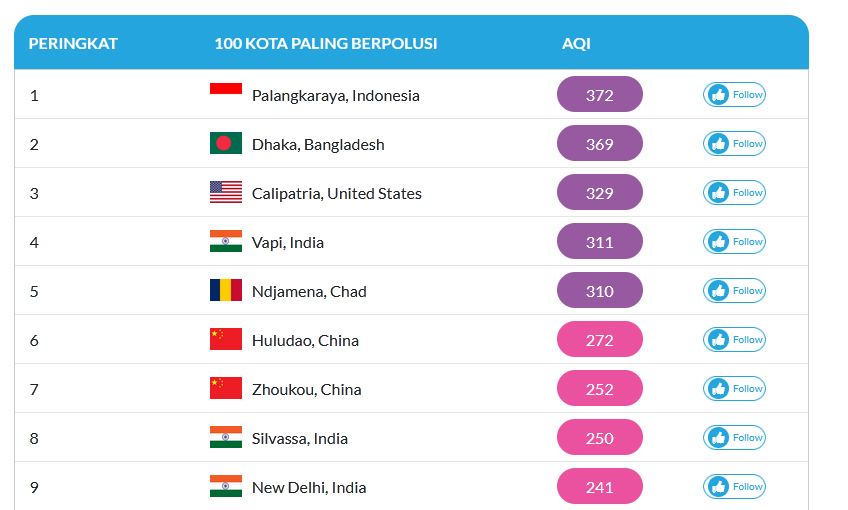The image size is (848, 510).
Task: Click the India flag beside Vapi
Action: pyautogui.click(x=225, y=242)
